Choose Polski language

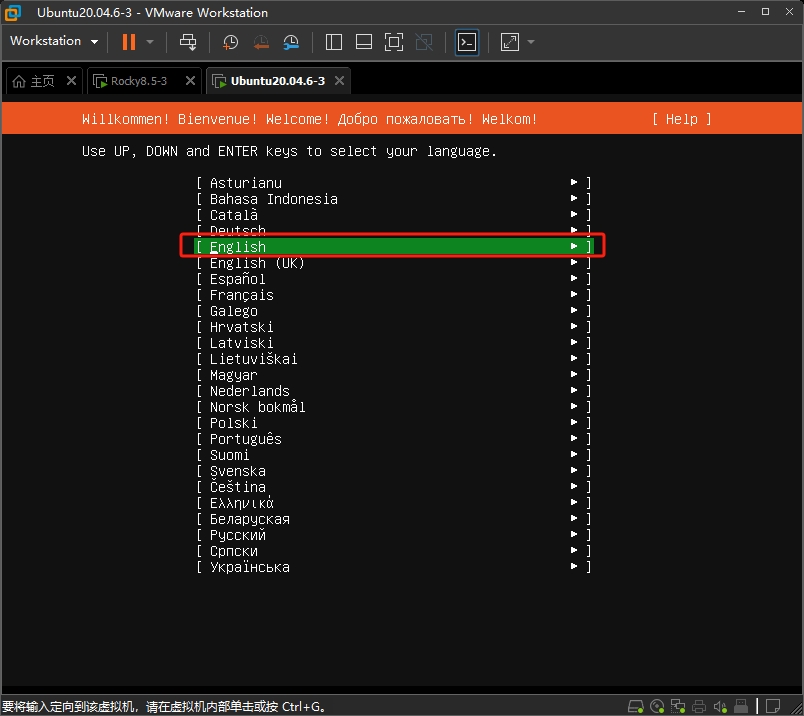click(393, 423)
